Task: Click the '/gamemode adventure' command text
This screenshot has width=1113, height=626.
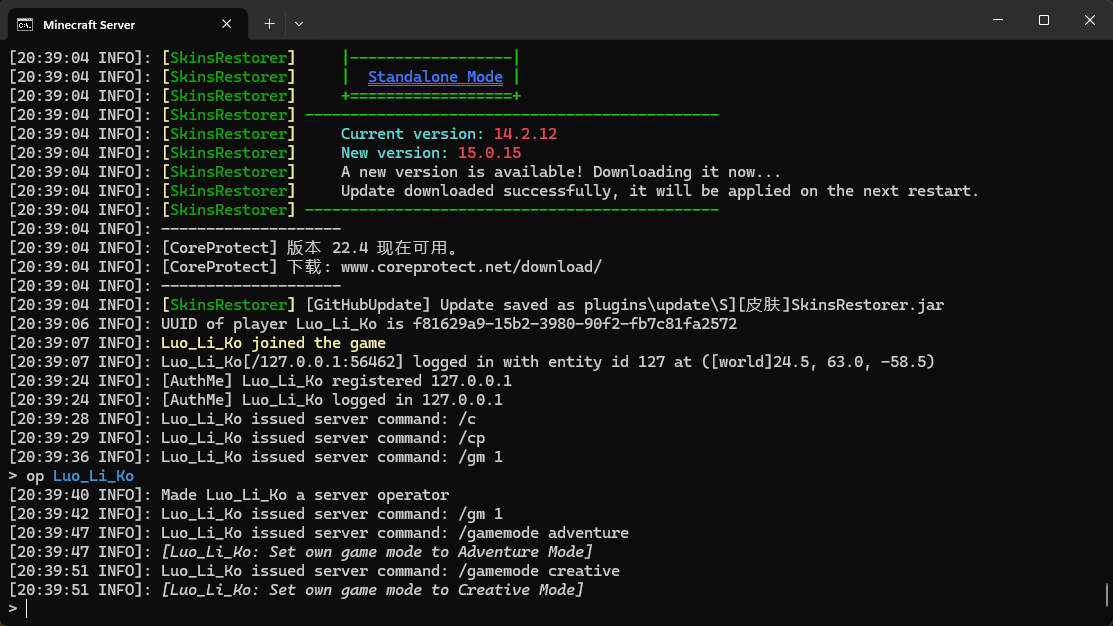Action: 543,532
